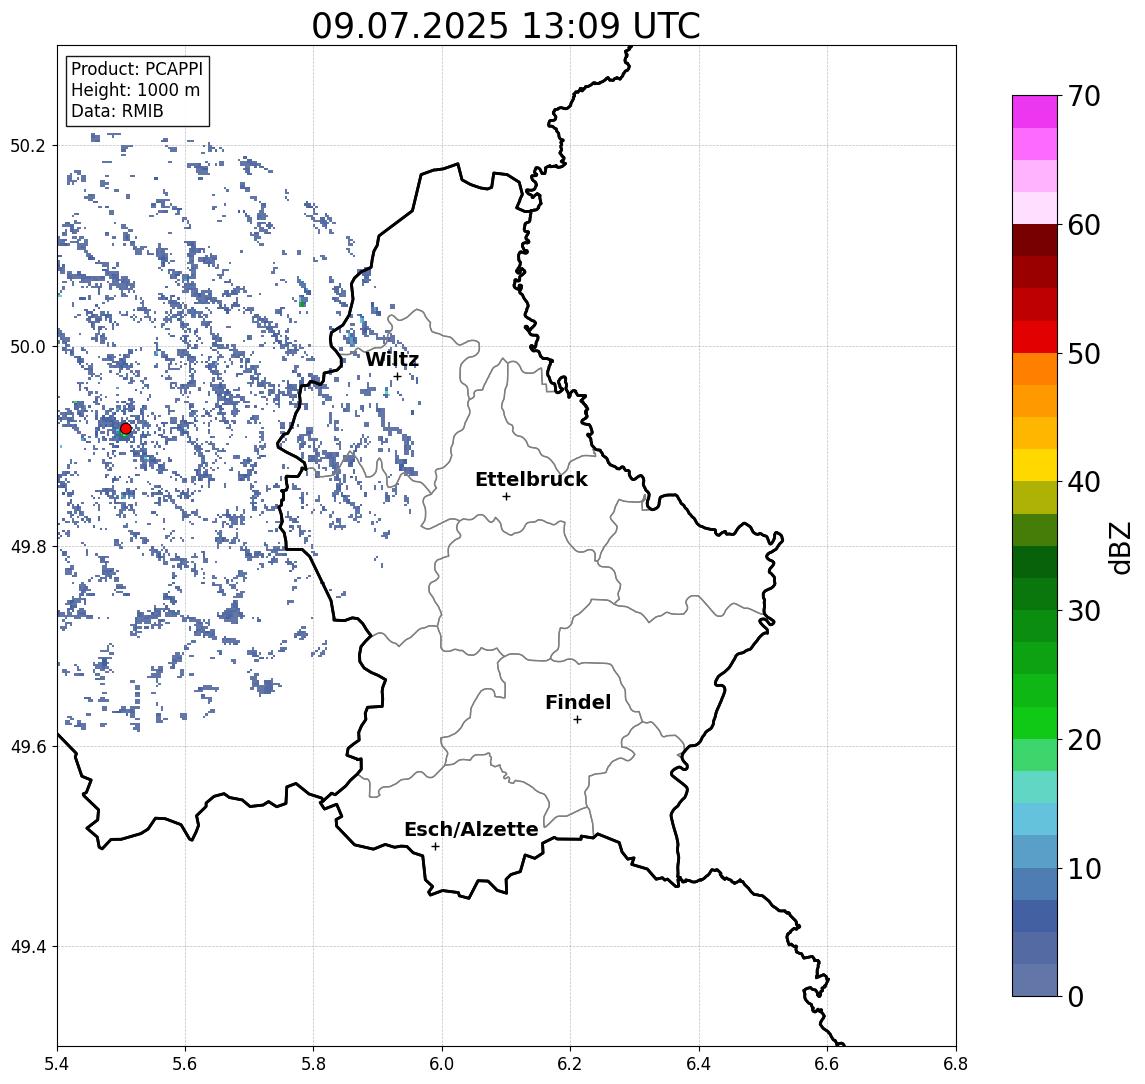The height and width of the screenshot is (1084, 1145).
Task: Click the 'Data: RMIB' text
Action: [117, 111]
